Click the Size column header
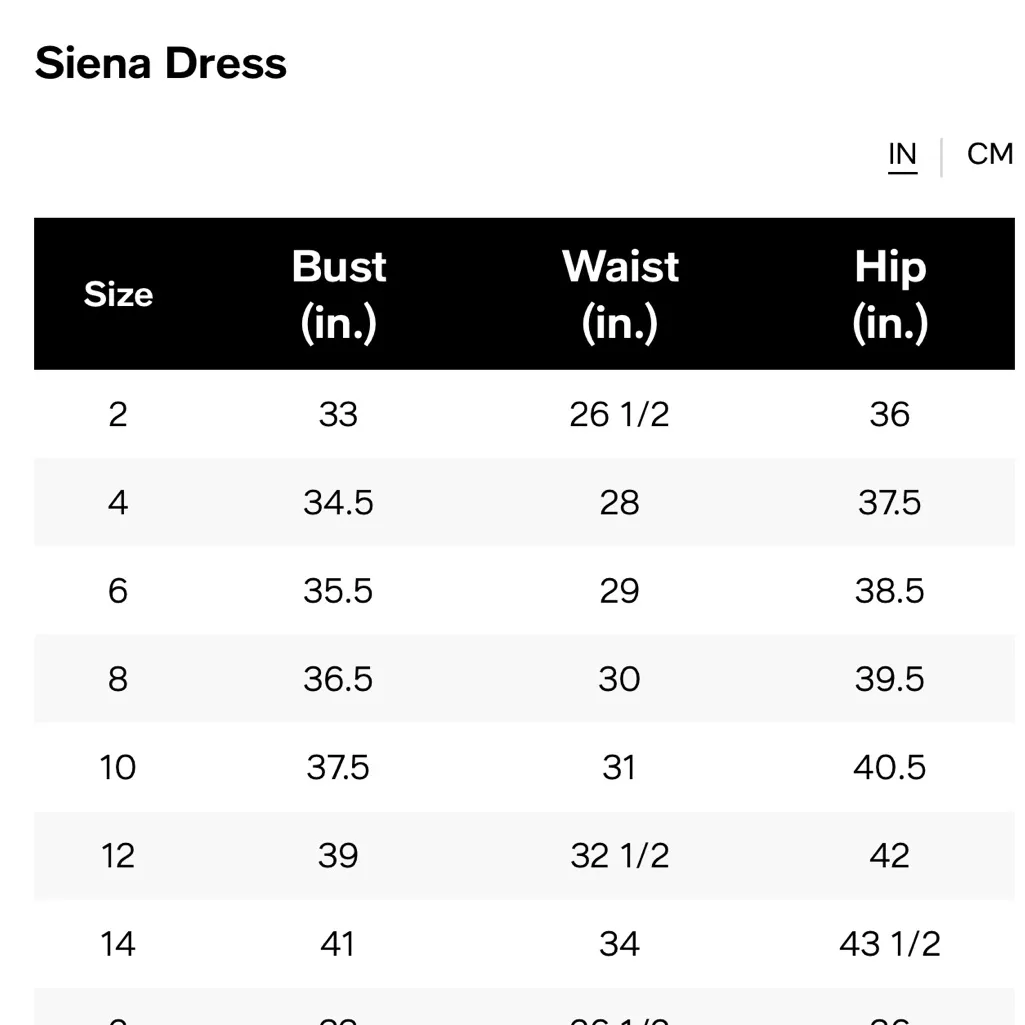The width and height of the screenshot is (1025, 1025). (118, 294)
